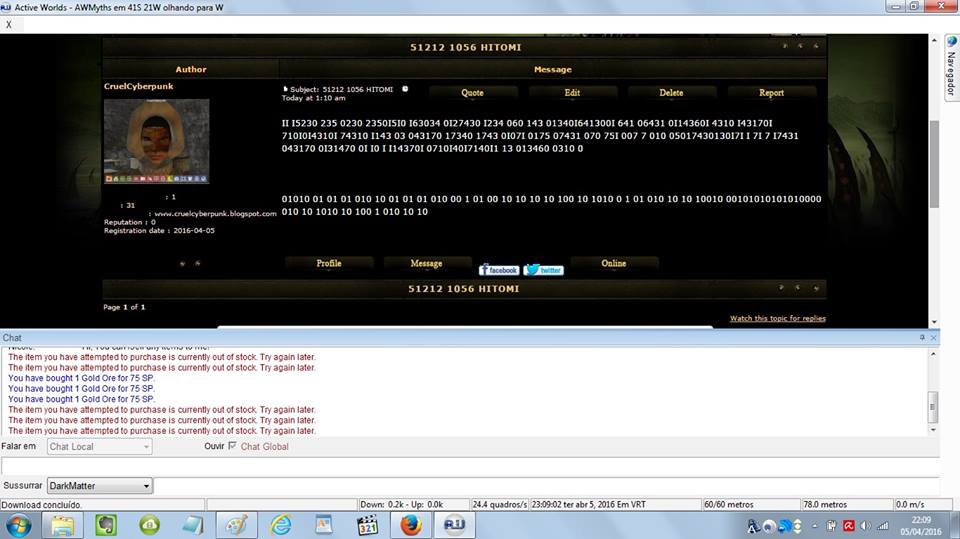960x539 pixels.
Task: Click the Twitter share icon
Action: click(544, 270)
